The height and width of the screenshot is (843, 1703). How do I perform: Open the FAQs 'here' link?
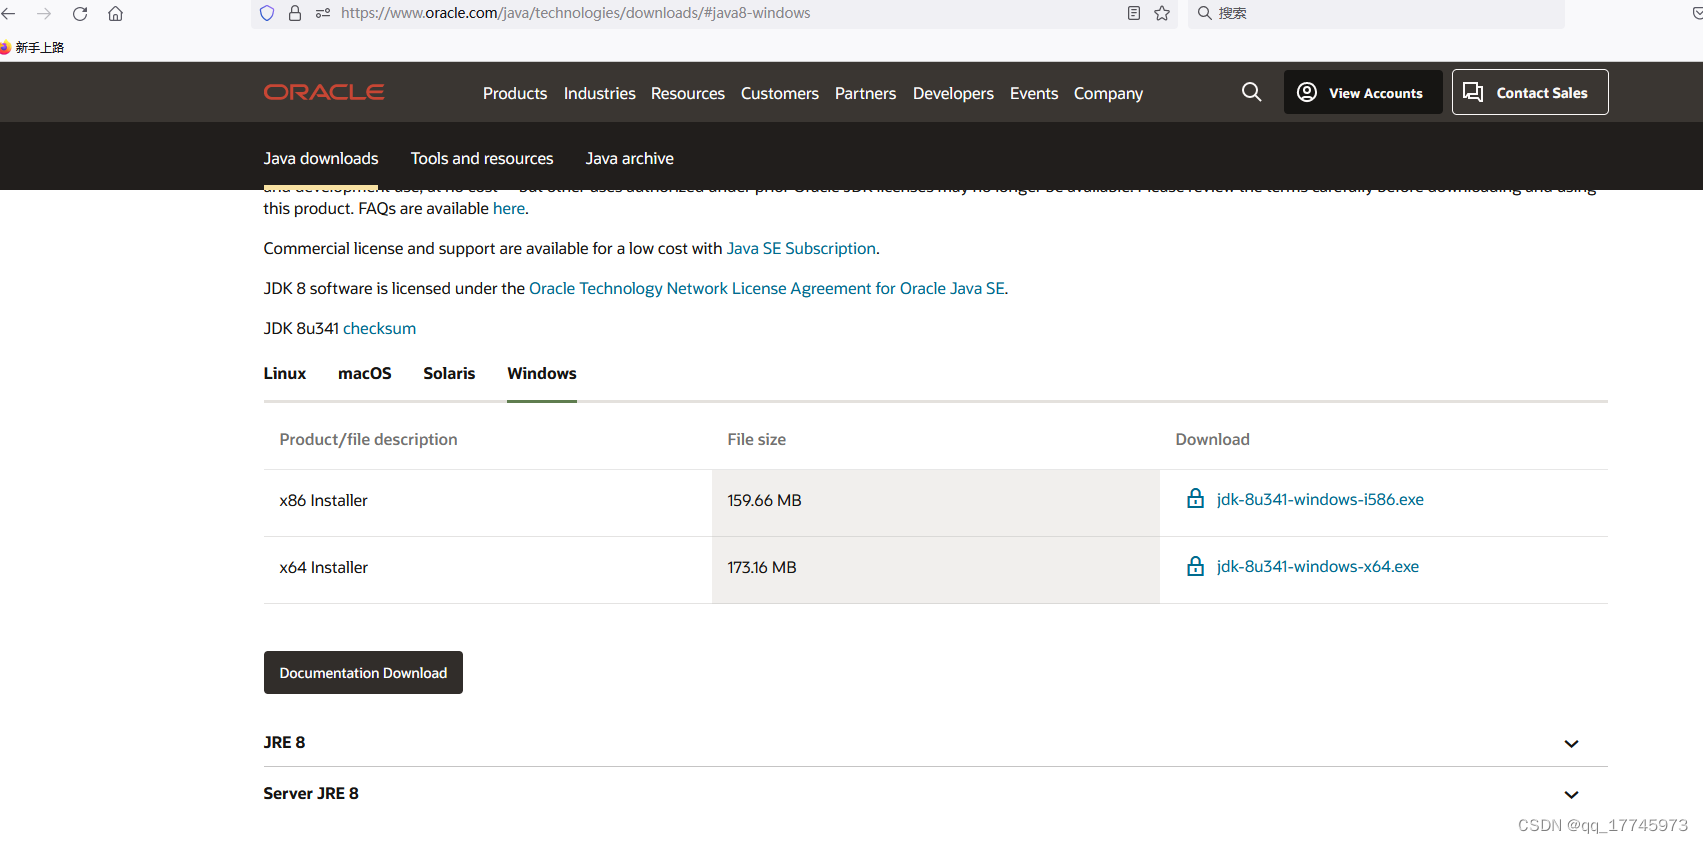point(509,208)
